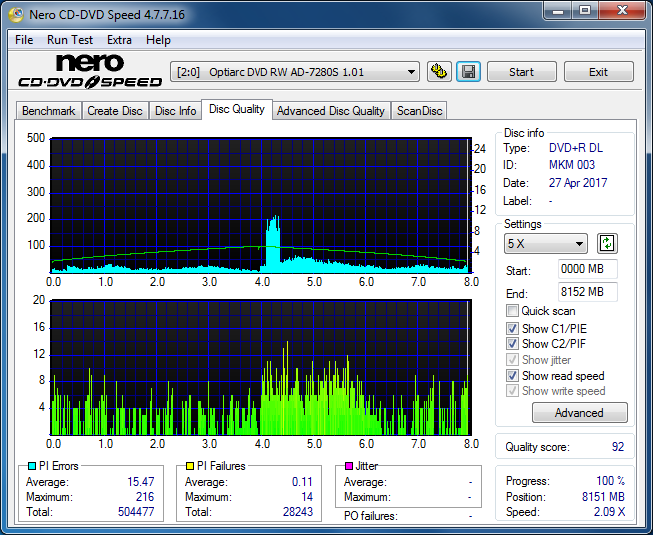Select the Disc Quality tab
The image size is (653, 535).
click(237, 109)
